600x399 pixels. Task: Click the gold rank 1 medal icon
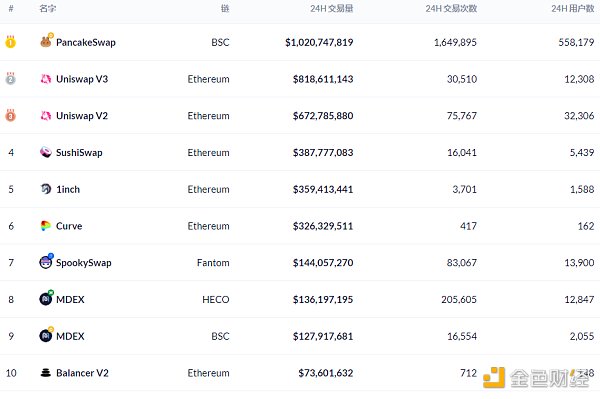pyautogui.click(x=10, y=42)
